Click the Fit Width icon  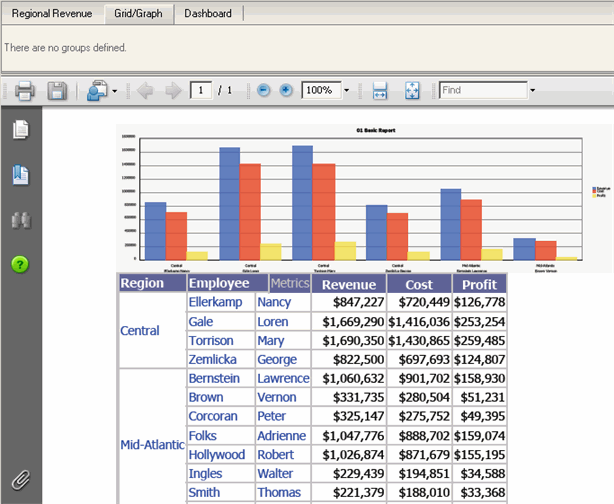(x=380, y=91)
